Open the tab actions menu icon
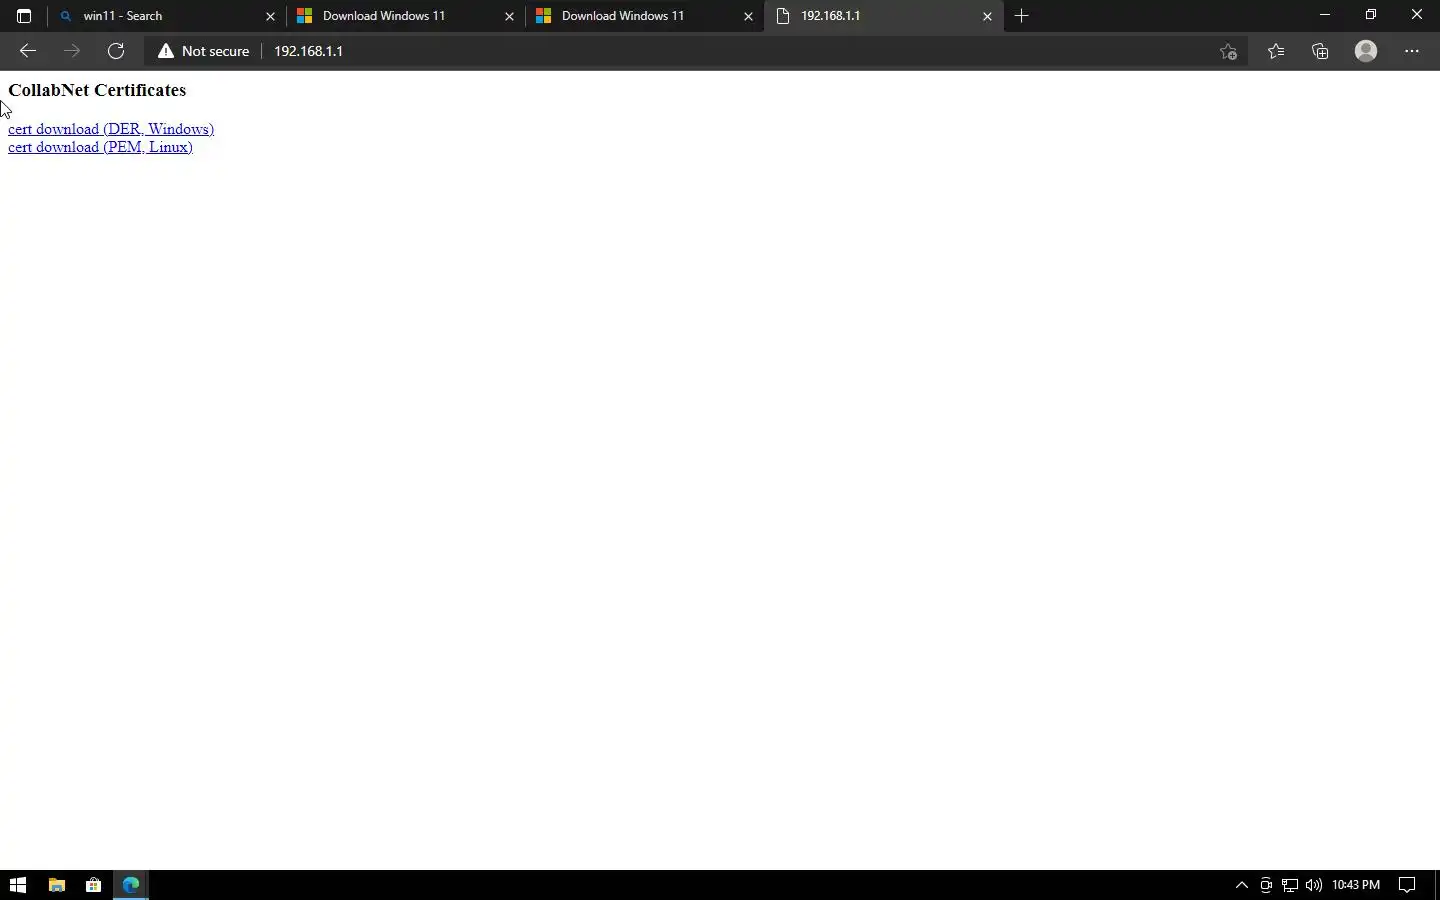 pos(24,16)
